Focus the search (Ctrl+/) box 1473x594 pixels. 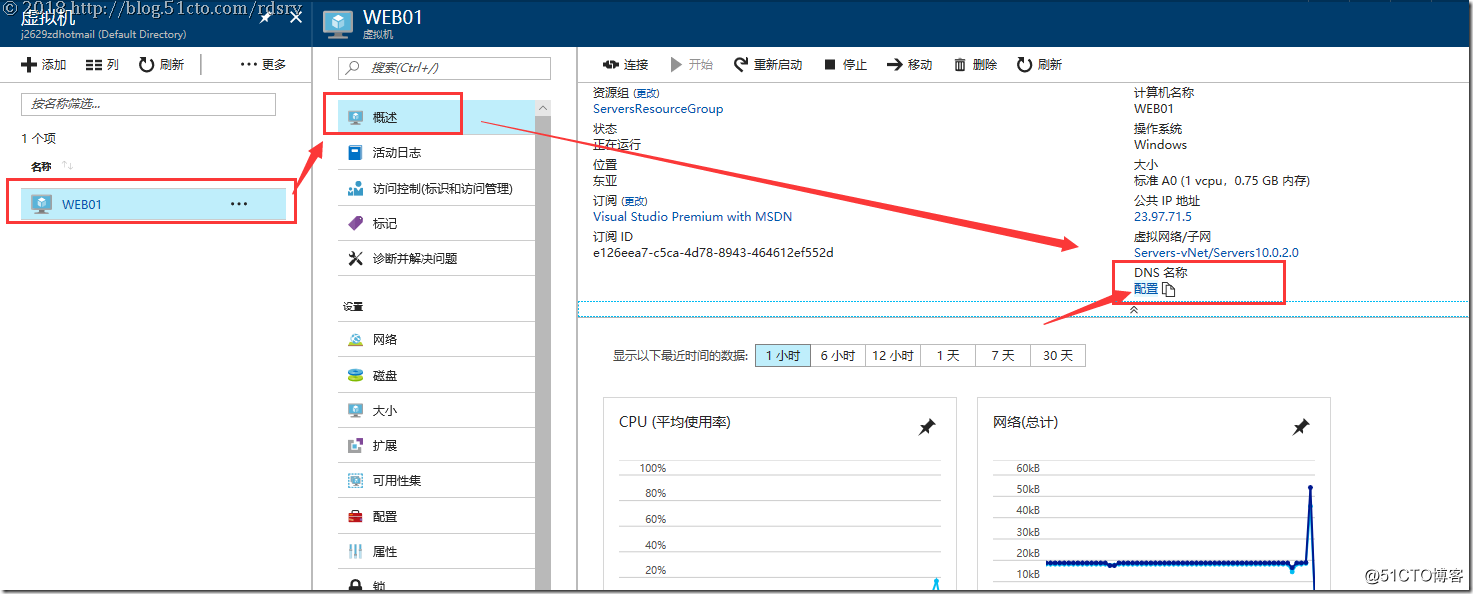tap(444, 68)
